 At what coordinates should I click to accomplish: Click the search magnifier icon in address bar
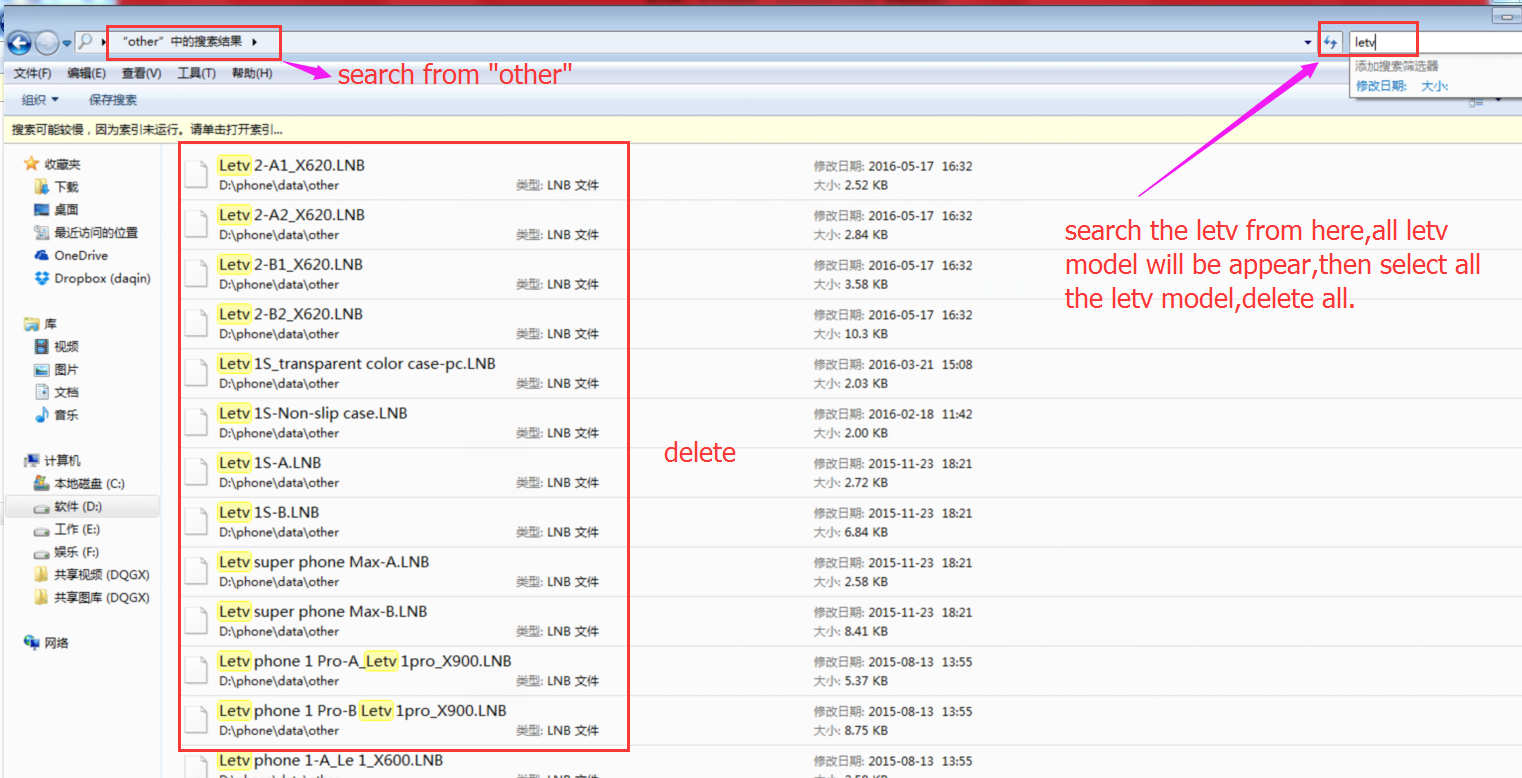tap(86, 42)
